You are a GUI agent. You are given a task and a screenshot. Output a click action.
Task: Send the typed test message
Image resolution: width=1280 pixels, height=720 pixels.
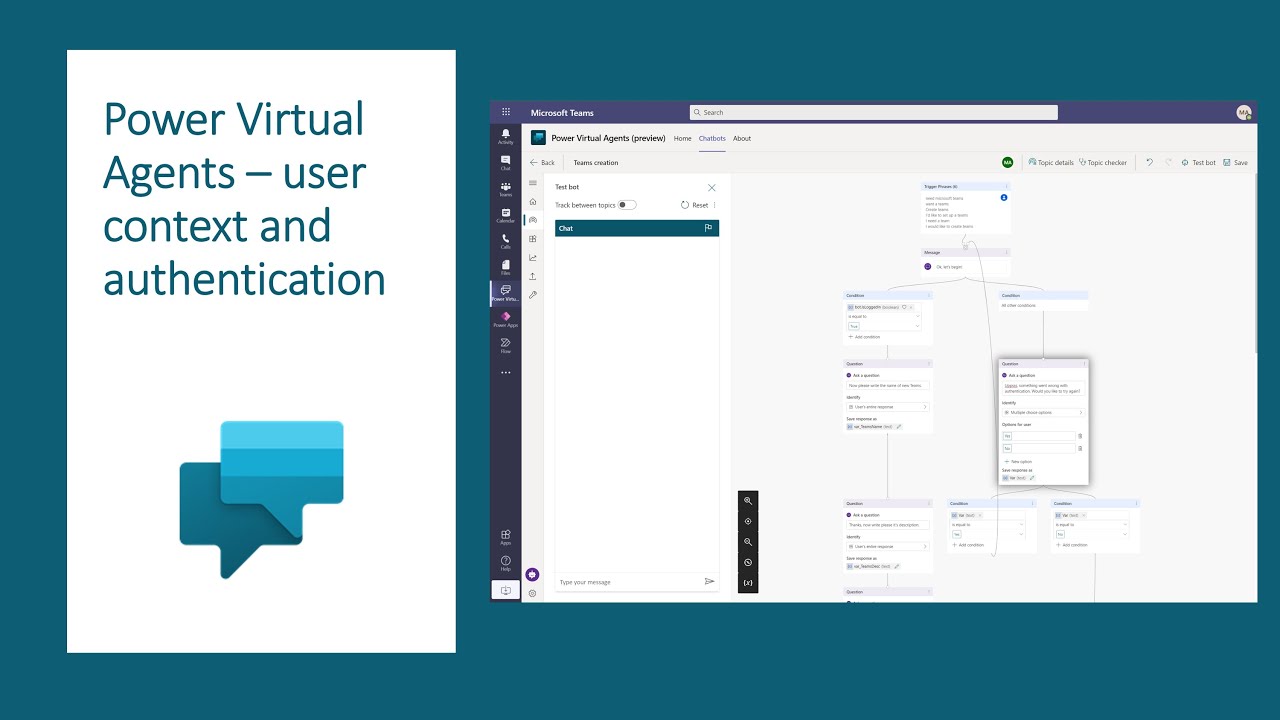point(710,581)
